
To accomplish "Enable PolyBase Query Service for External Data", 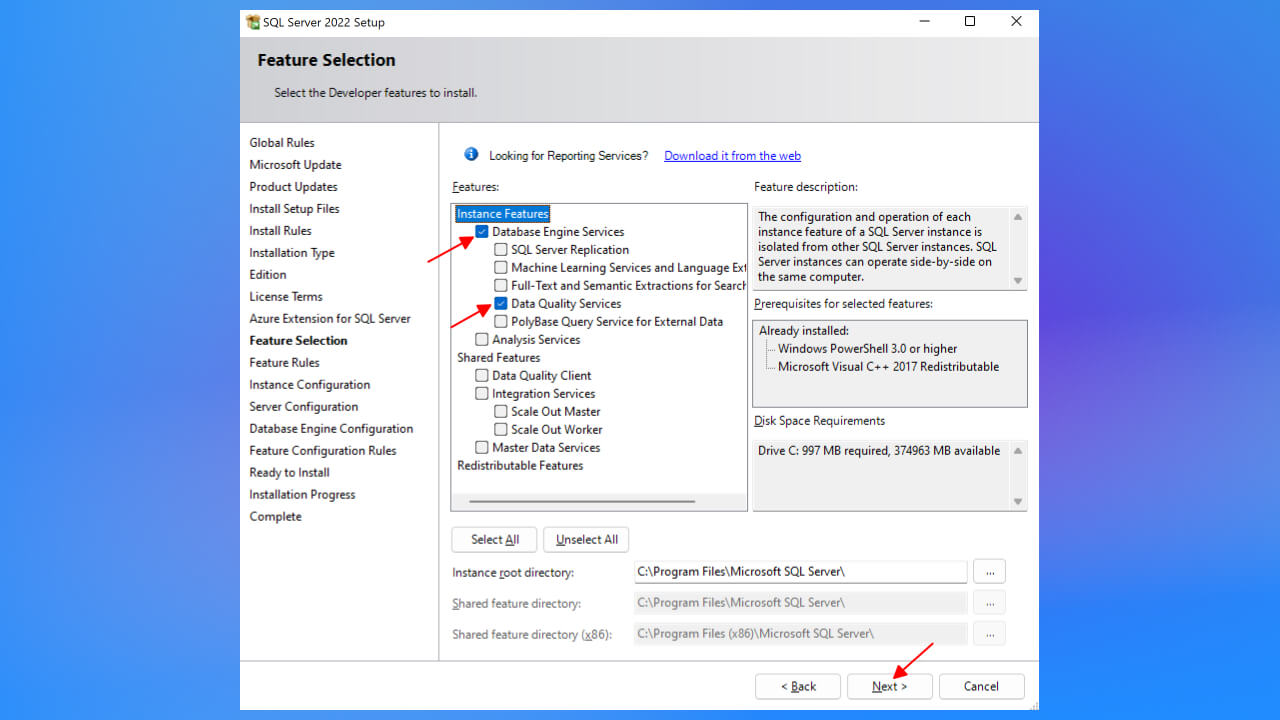I will [x=501, y=322].
